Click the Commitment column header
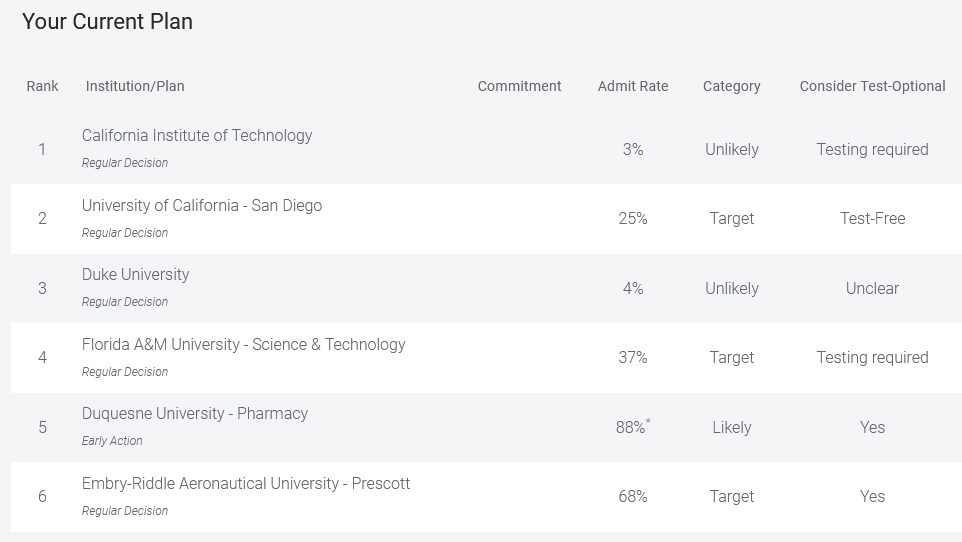The height and width of the screenshot is (542, 962). (519, 86)
